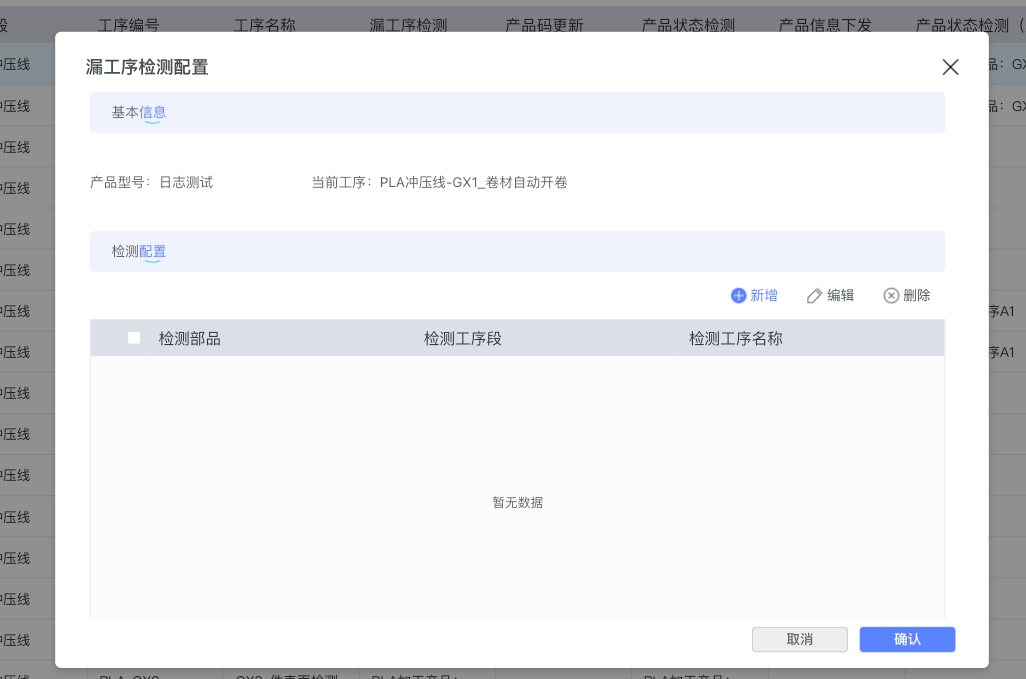Click the pencil icon for 编辑
The width and height of the screenshot is (1026, 679).
click(815, 296)
